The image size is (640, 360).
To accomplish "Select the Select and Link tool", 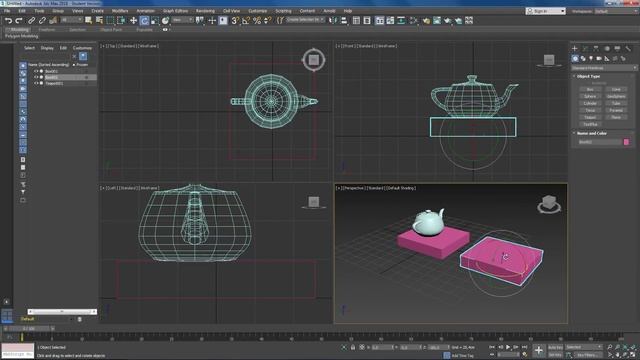I will pyautogui.click(x=31, y=20).
